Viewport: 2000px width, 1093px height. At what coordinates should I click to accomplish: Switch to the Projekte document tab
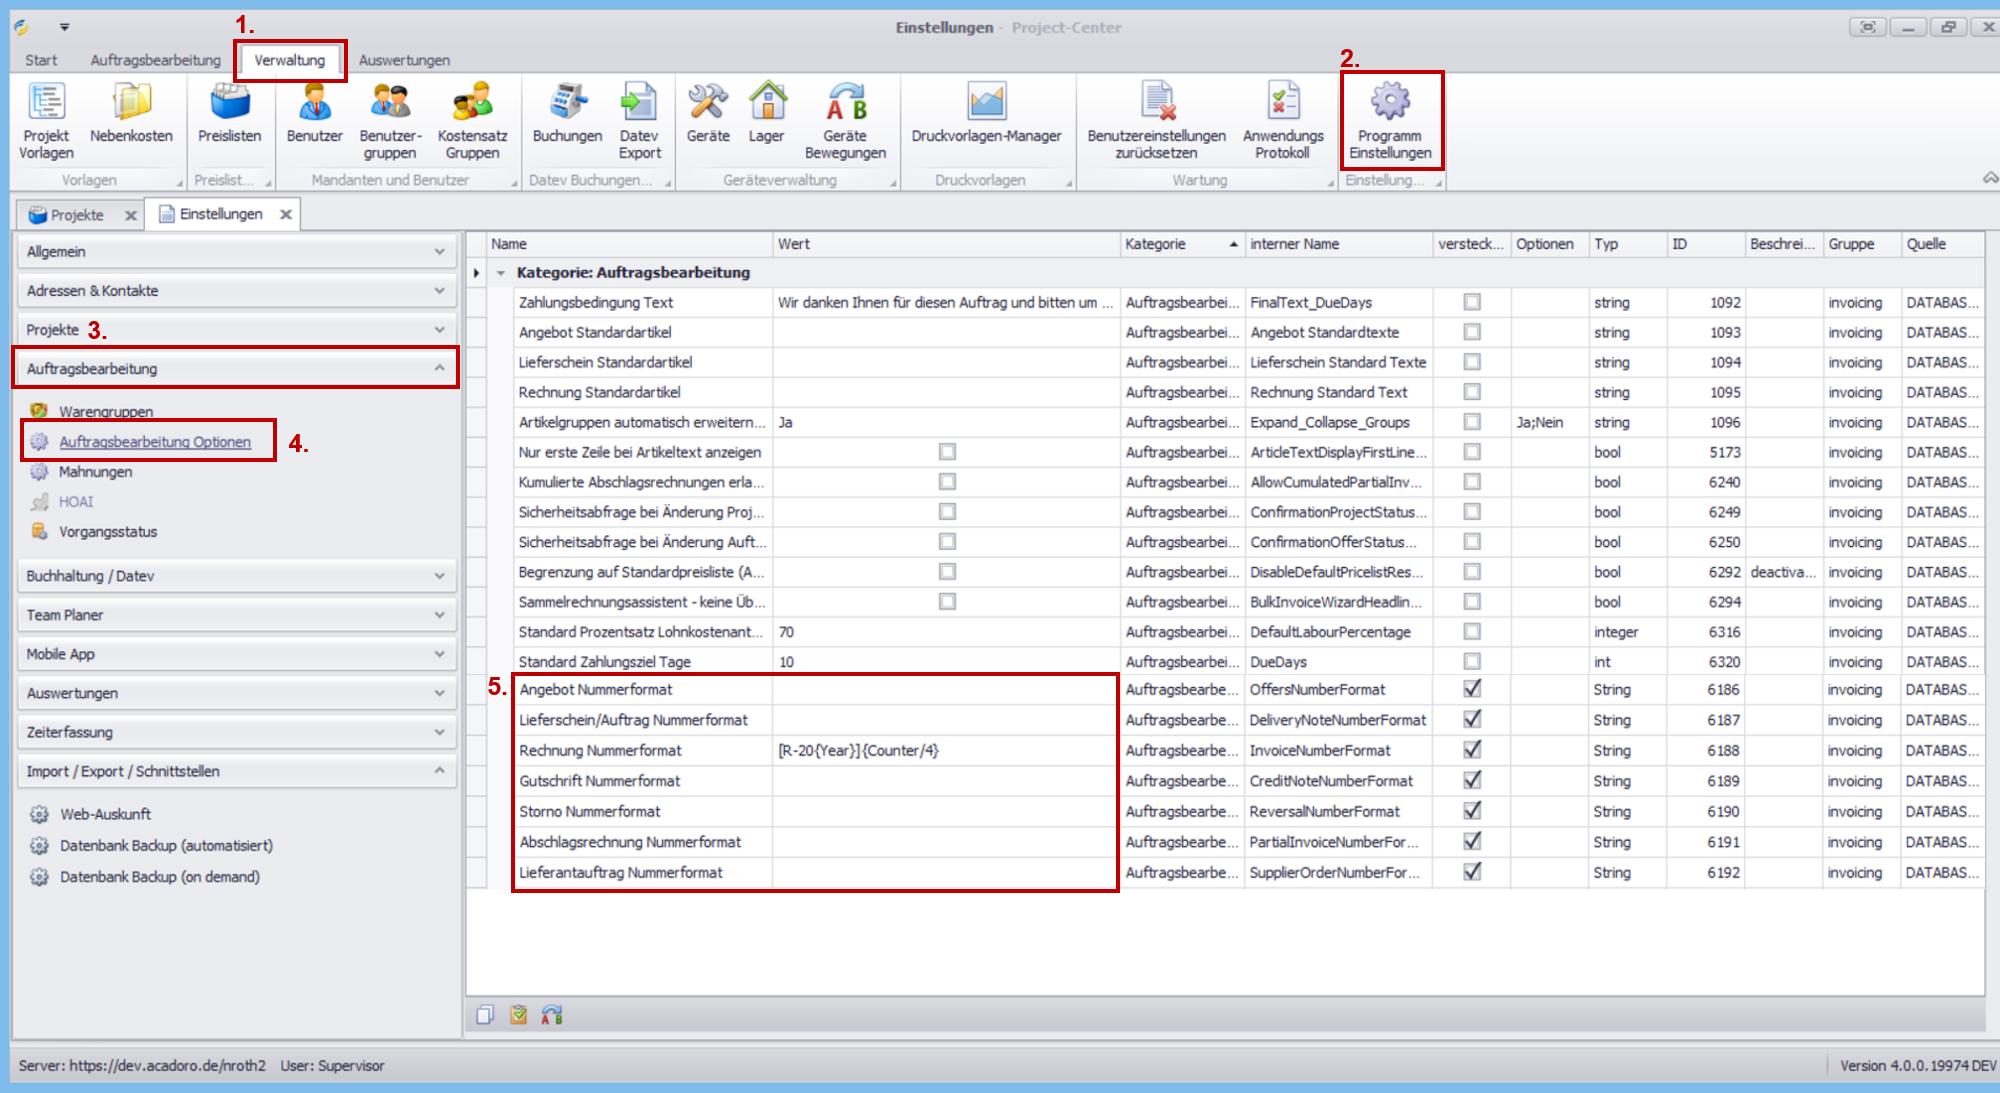click(x=76, y=215)
